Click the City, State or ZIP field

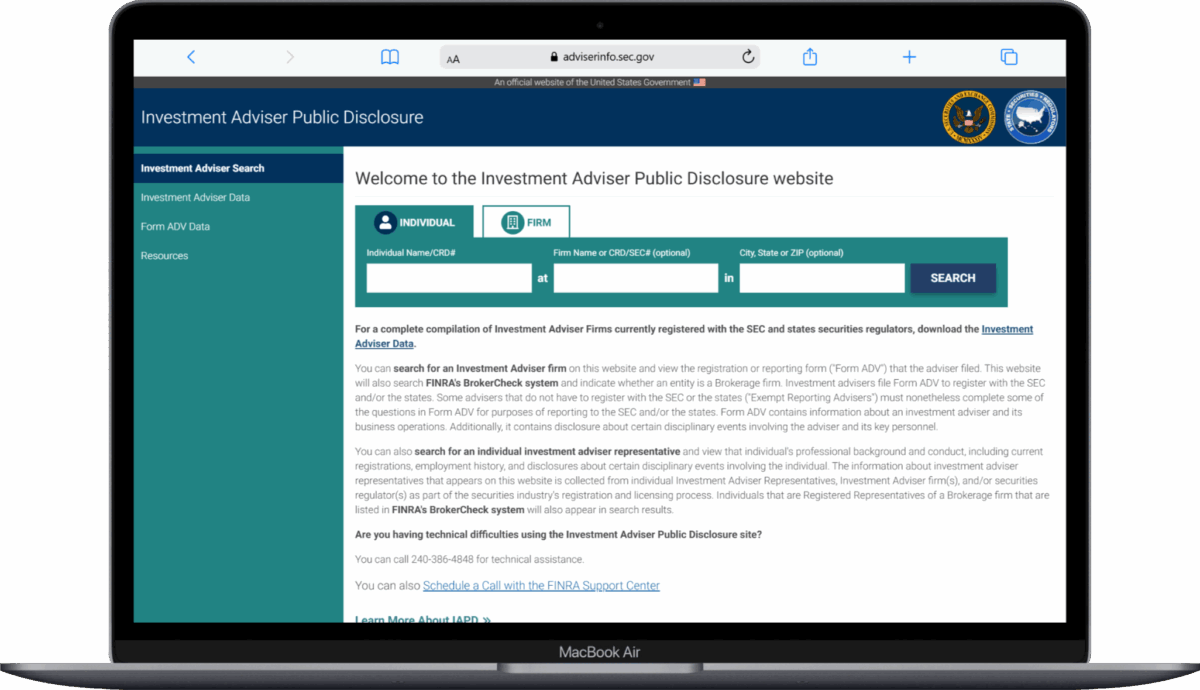click(821, 277)
